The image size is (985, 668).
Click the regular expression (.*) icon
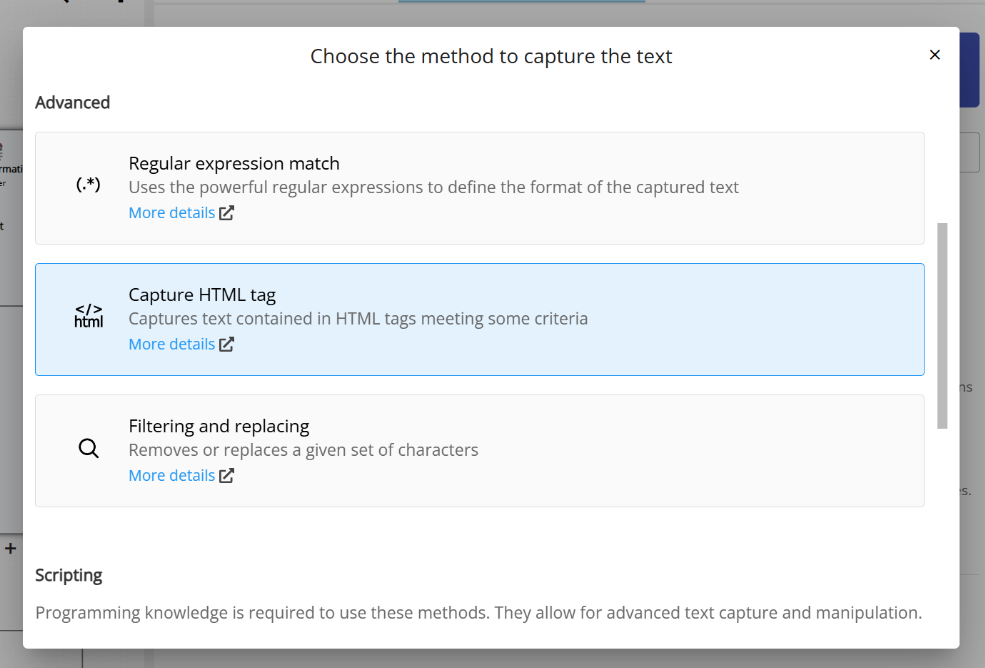(88, 186)
